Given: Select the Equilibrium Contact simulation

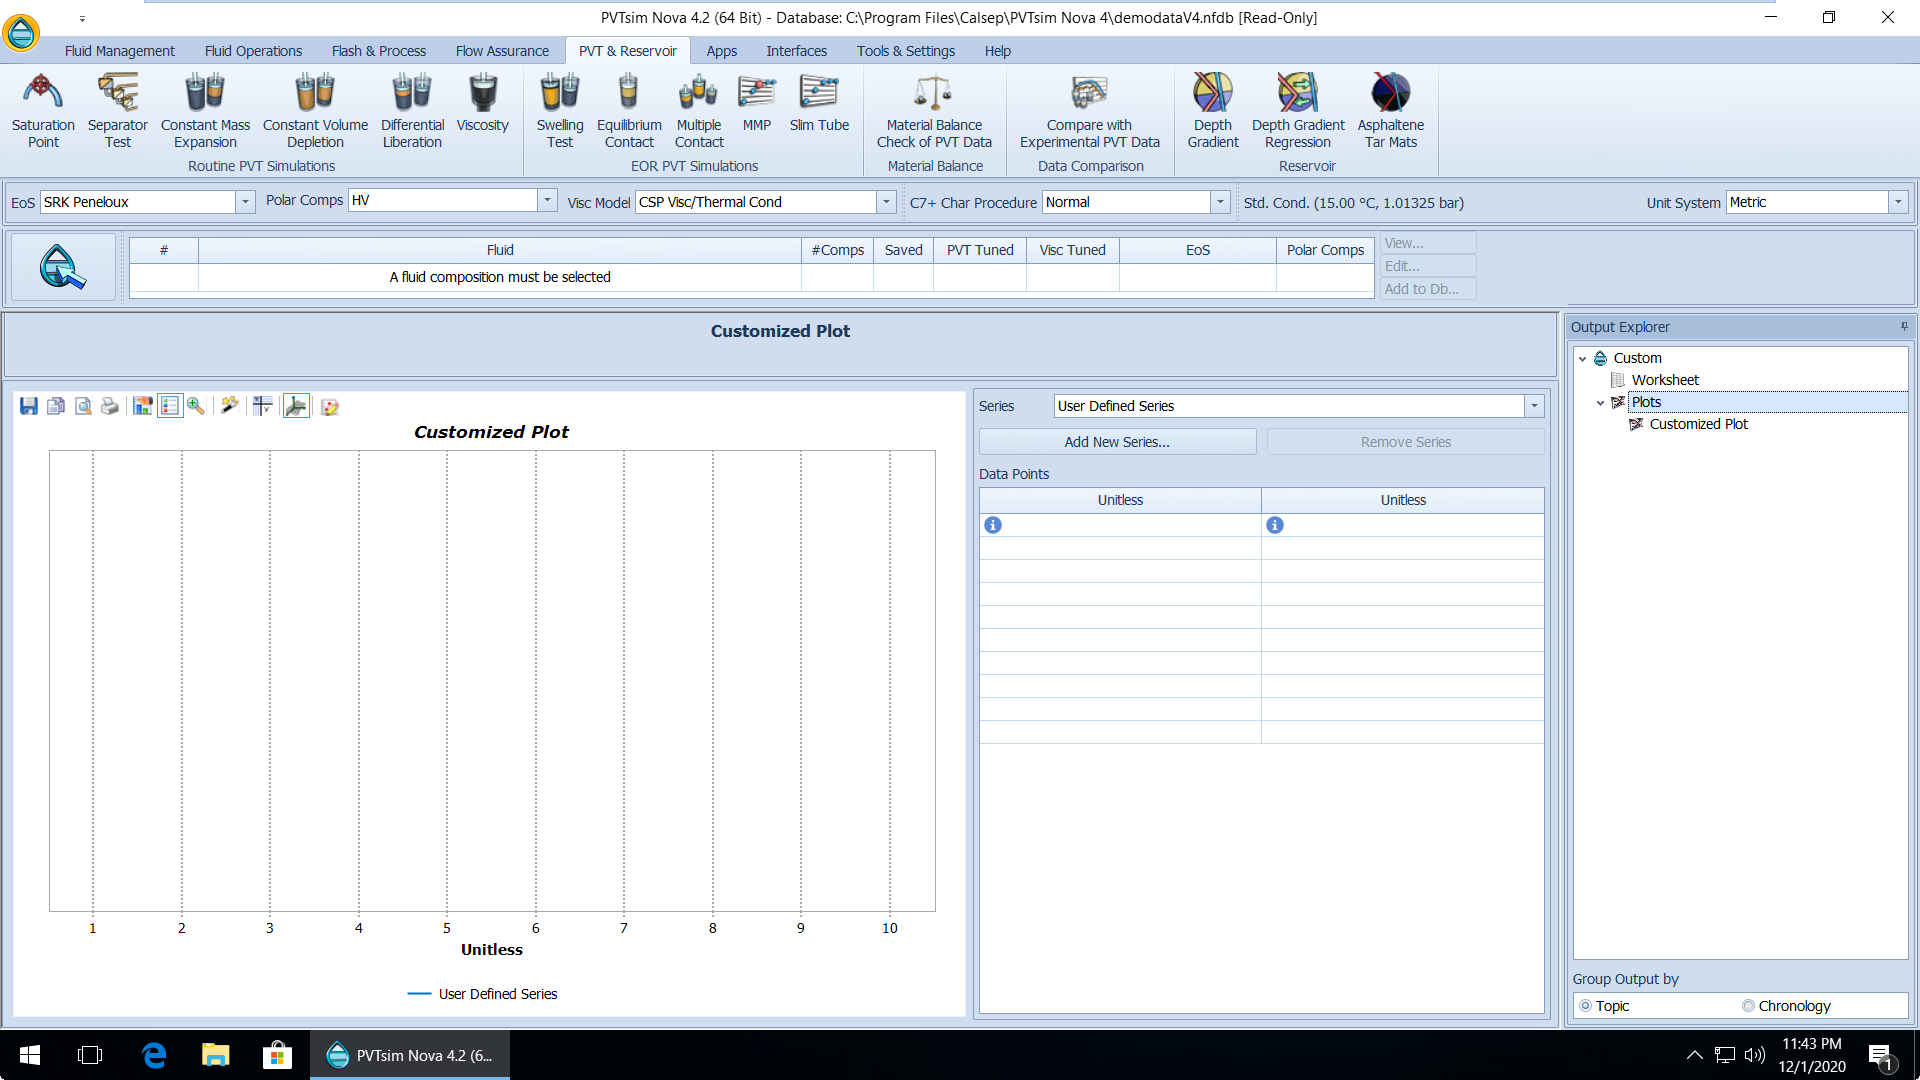Looking at the screenshot, I should (x=629, y=110).
